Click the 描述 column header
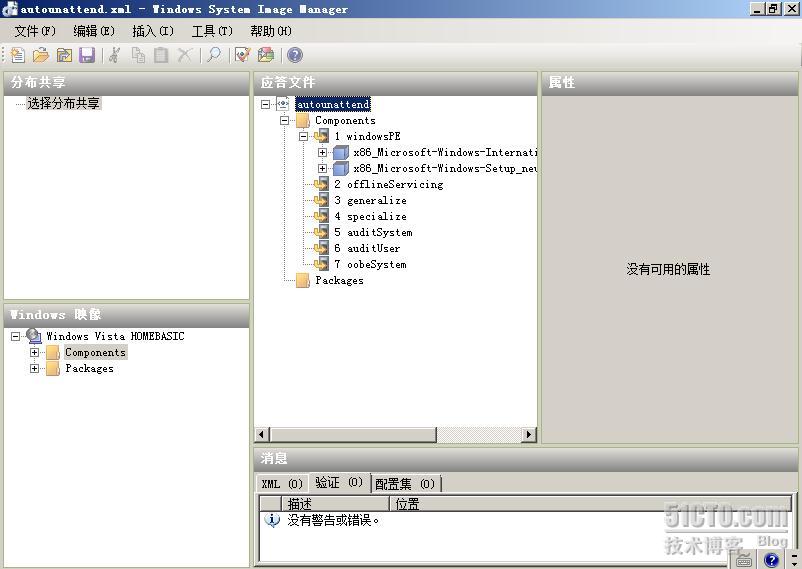This screenshot has height=569, width=802. click(x=336, y=504)
